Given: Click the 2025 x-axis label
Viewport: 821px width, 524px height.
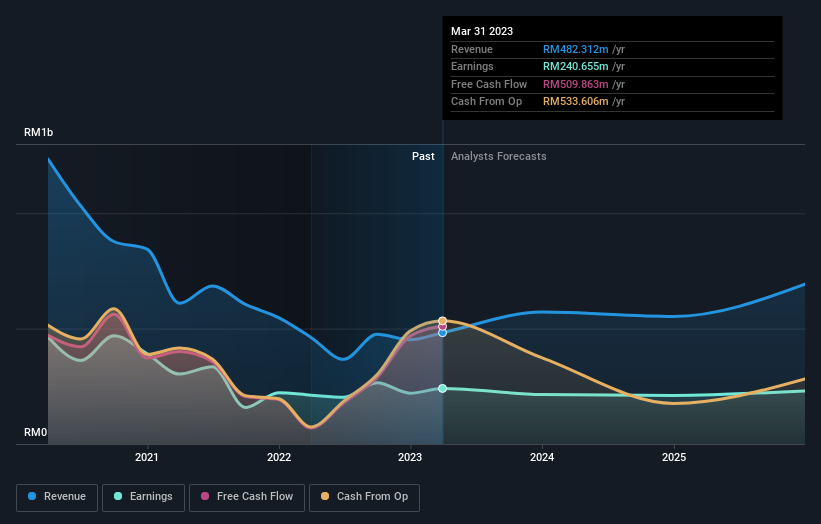Looking at the screenshot, I should pos(674,458).
